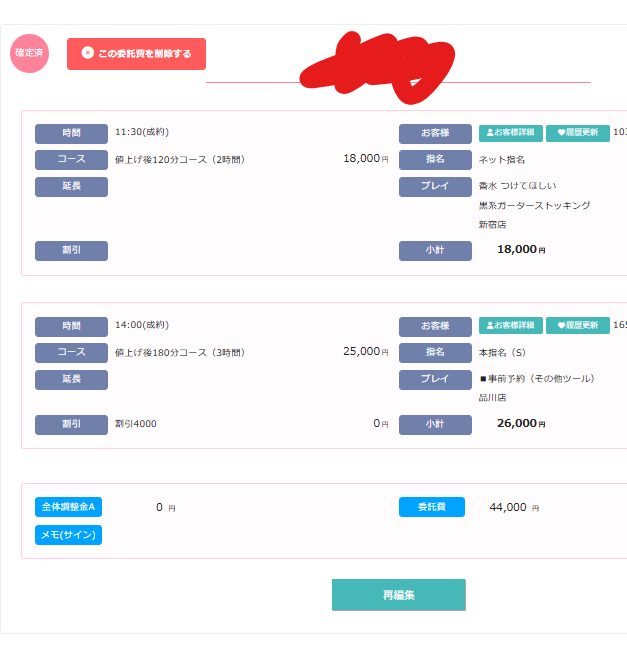Click 割引 label beside 割引4000
The width and height of the screenshot is (627, 652).
click(x=71, y=425)
